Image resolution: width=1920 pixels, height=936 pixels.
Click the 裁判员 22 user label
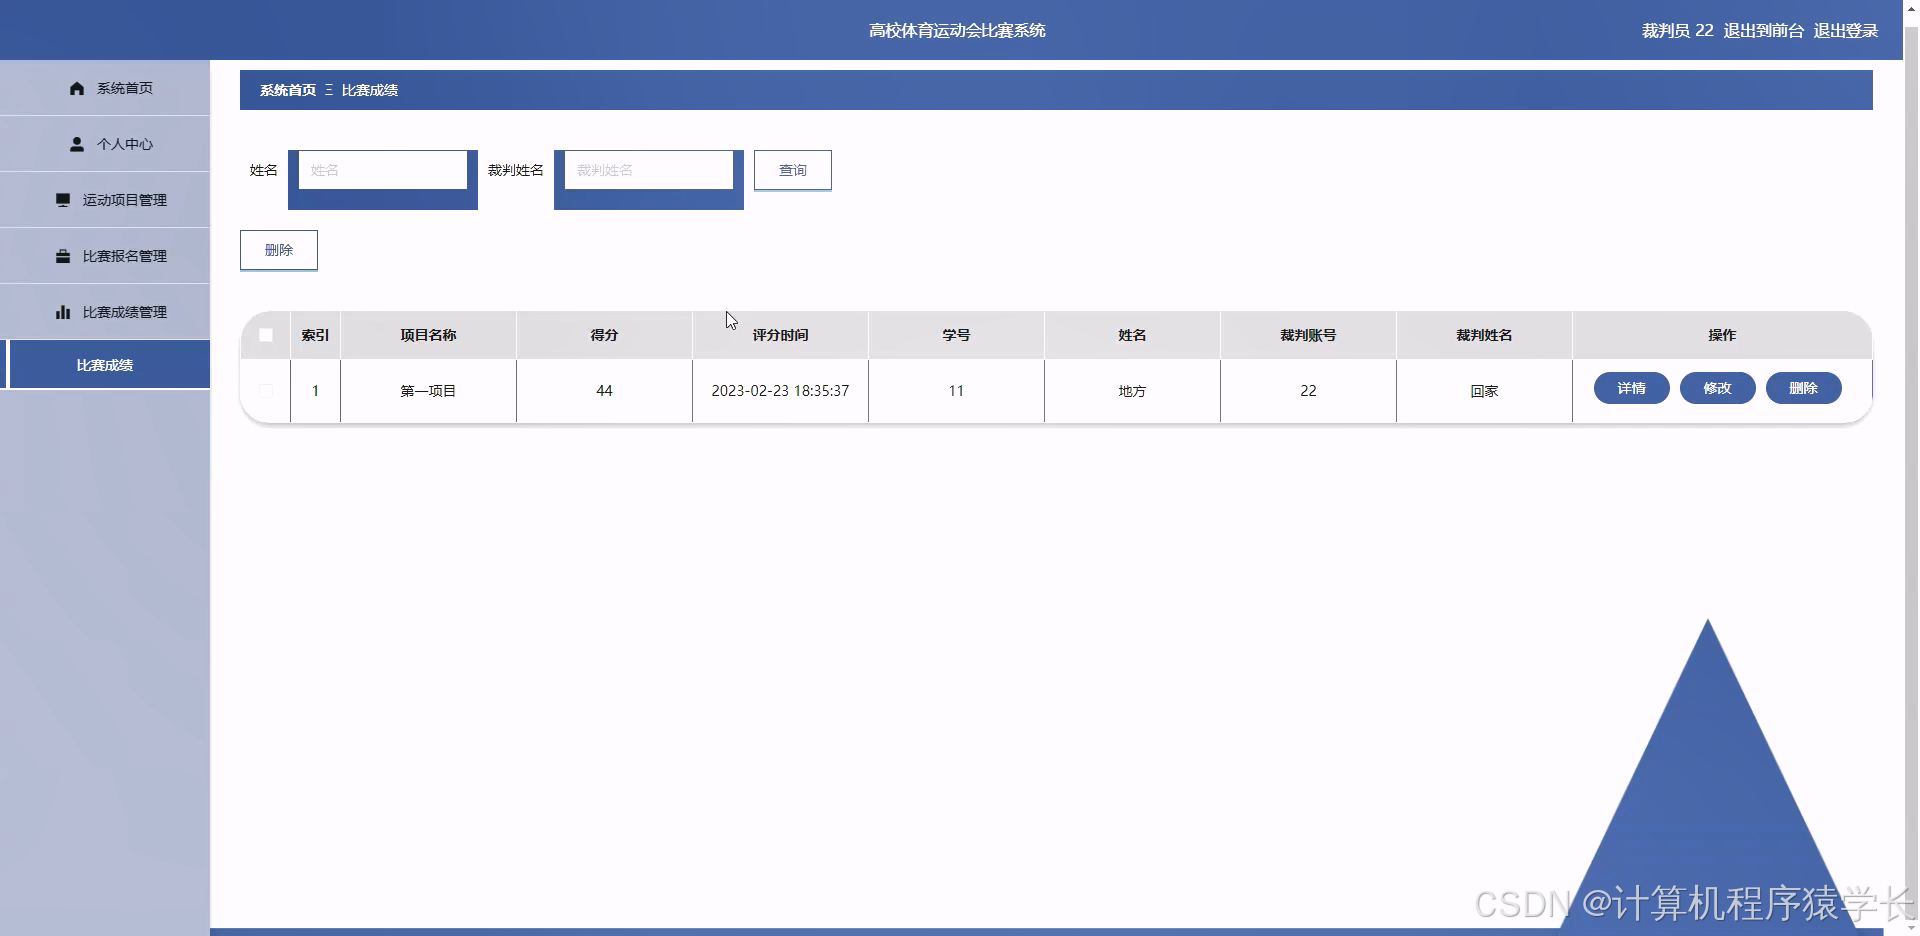coord(1678,31)
